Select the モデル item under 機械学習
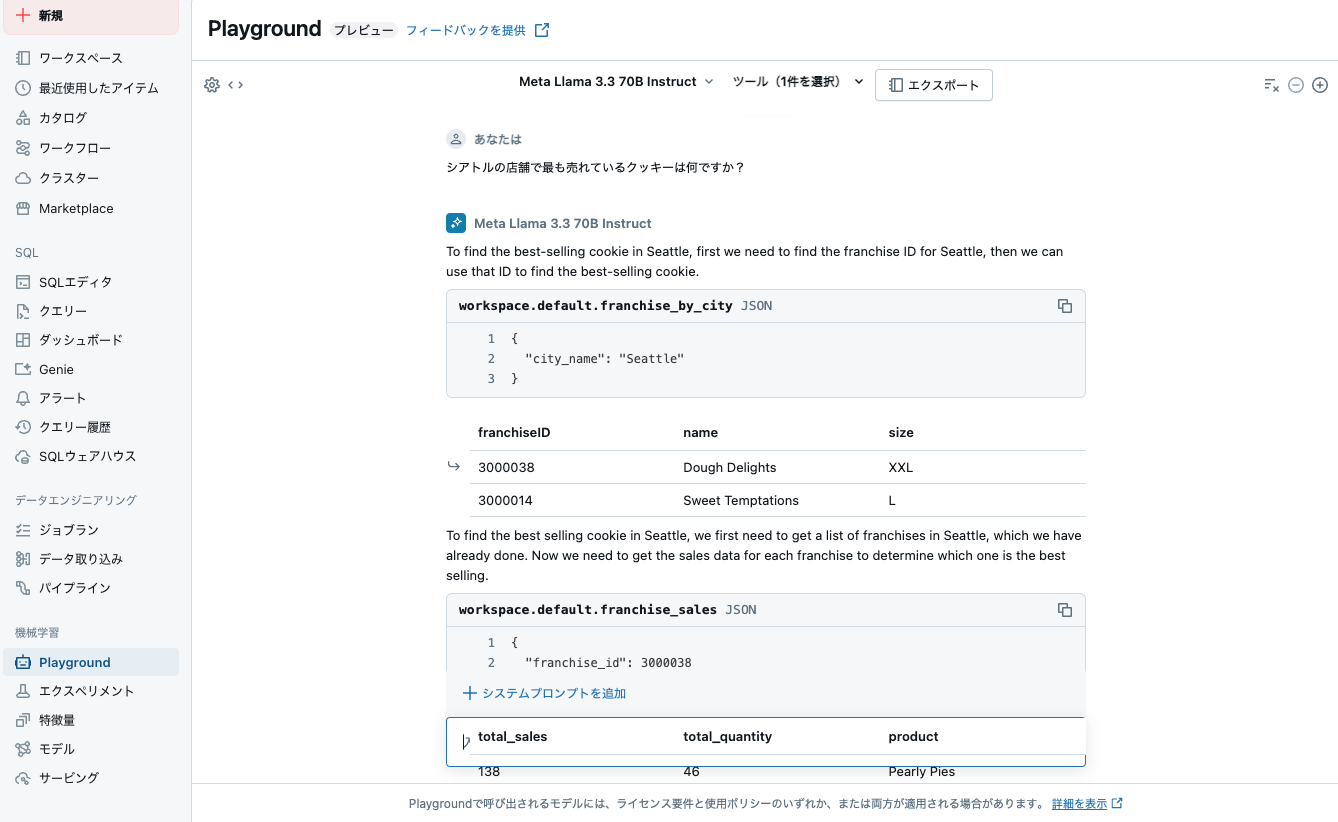1338x822 pixels. pyautogui.click(x=55, y=748)
